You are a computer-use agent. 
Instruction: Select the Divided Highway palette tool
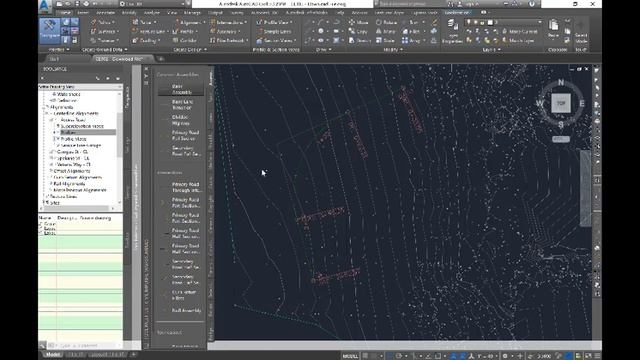(x=181, y=120)
